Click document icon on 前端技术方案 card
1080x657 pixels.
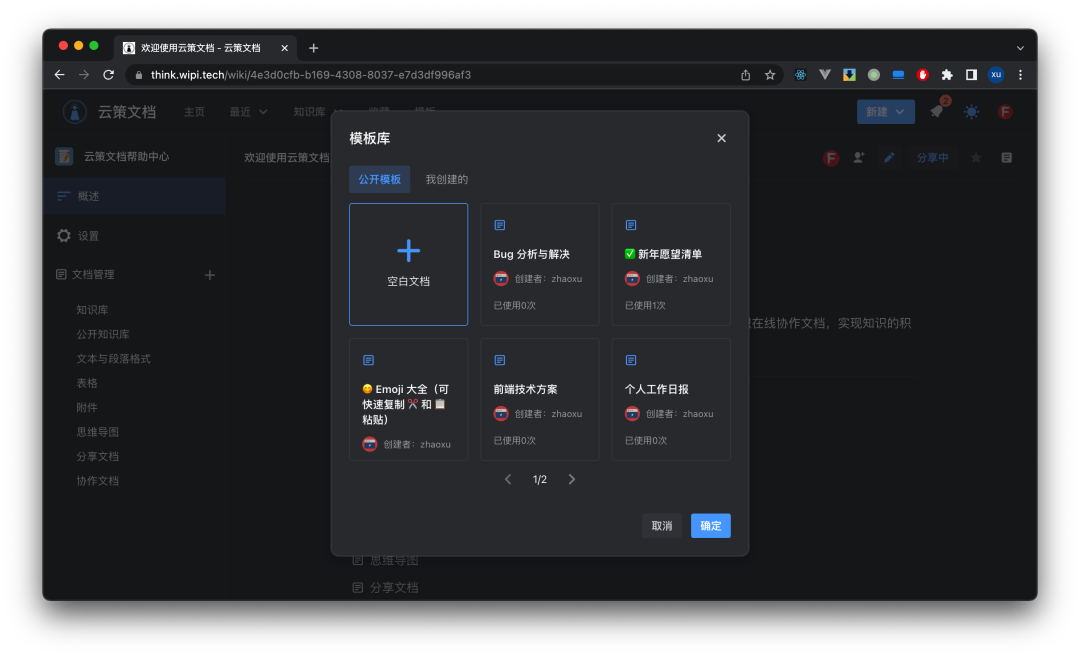pyautogui.click(x=500, y=360)
